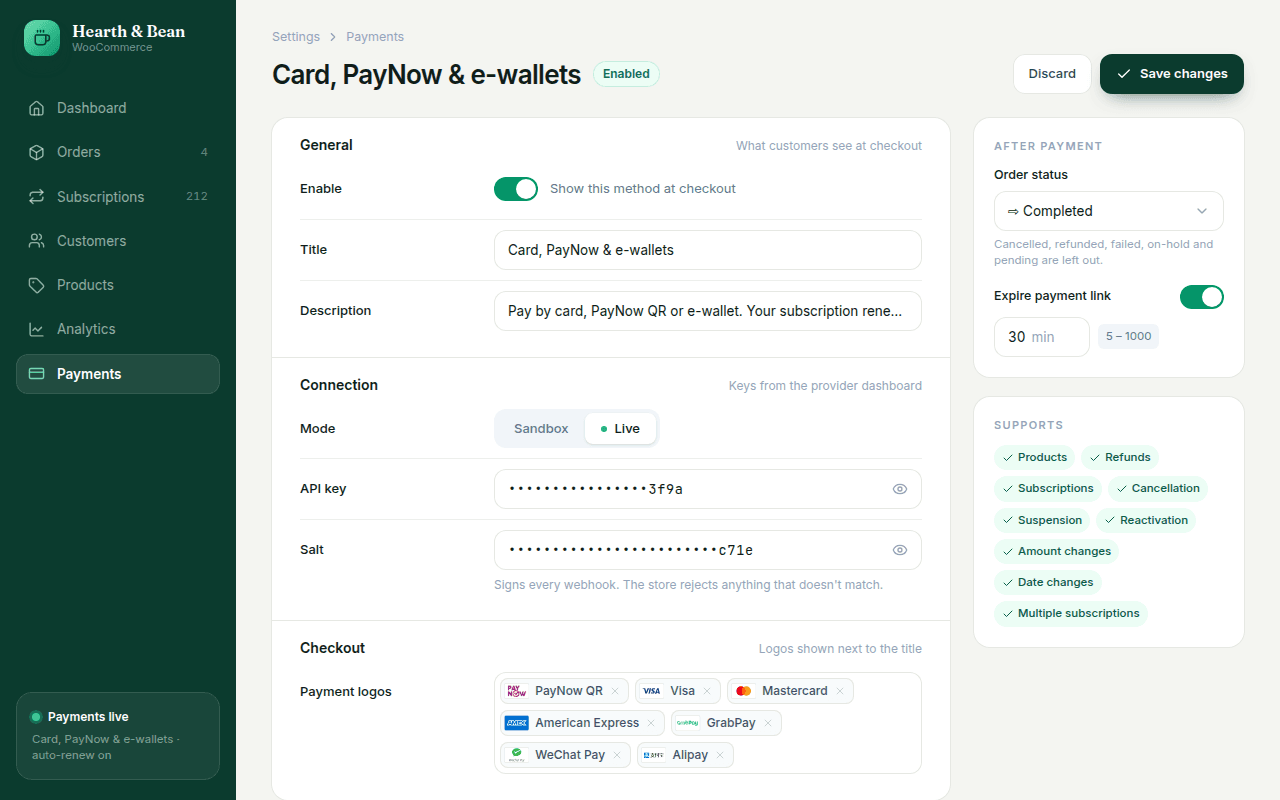Toggle the Enable method at checkout switch
The width and height of the screenshot is (1280, 800).
tap(516, 189)
